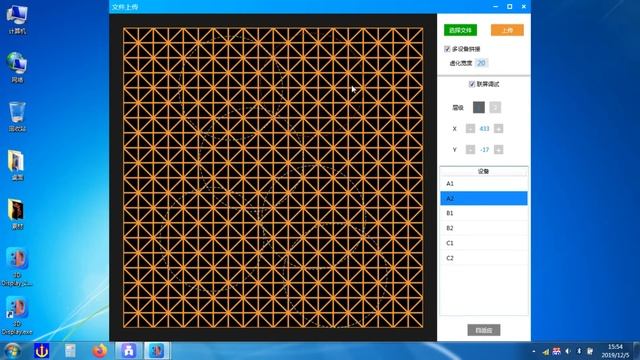Click the network signal tray icon
The height and width of the screenshot is (360, 640).
(x=546, y=351)
